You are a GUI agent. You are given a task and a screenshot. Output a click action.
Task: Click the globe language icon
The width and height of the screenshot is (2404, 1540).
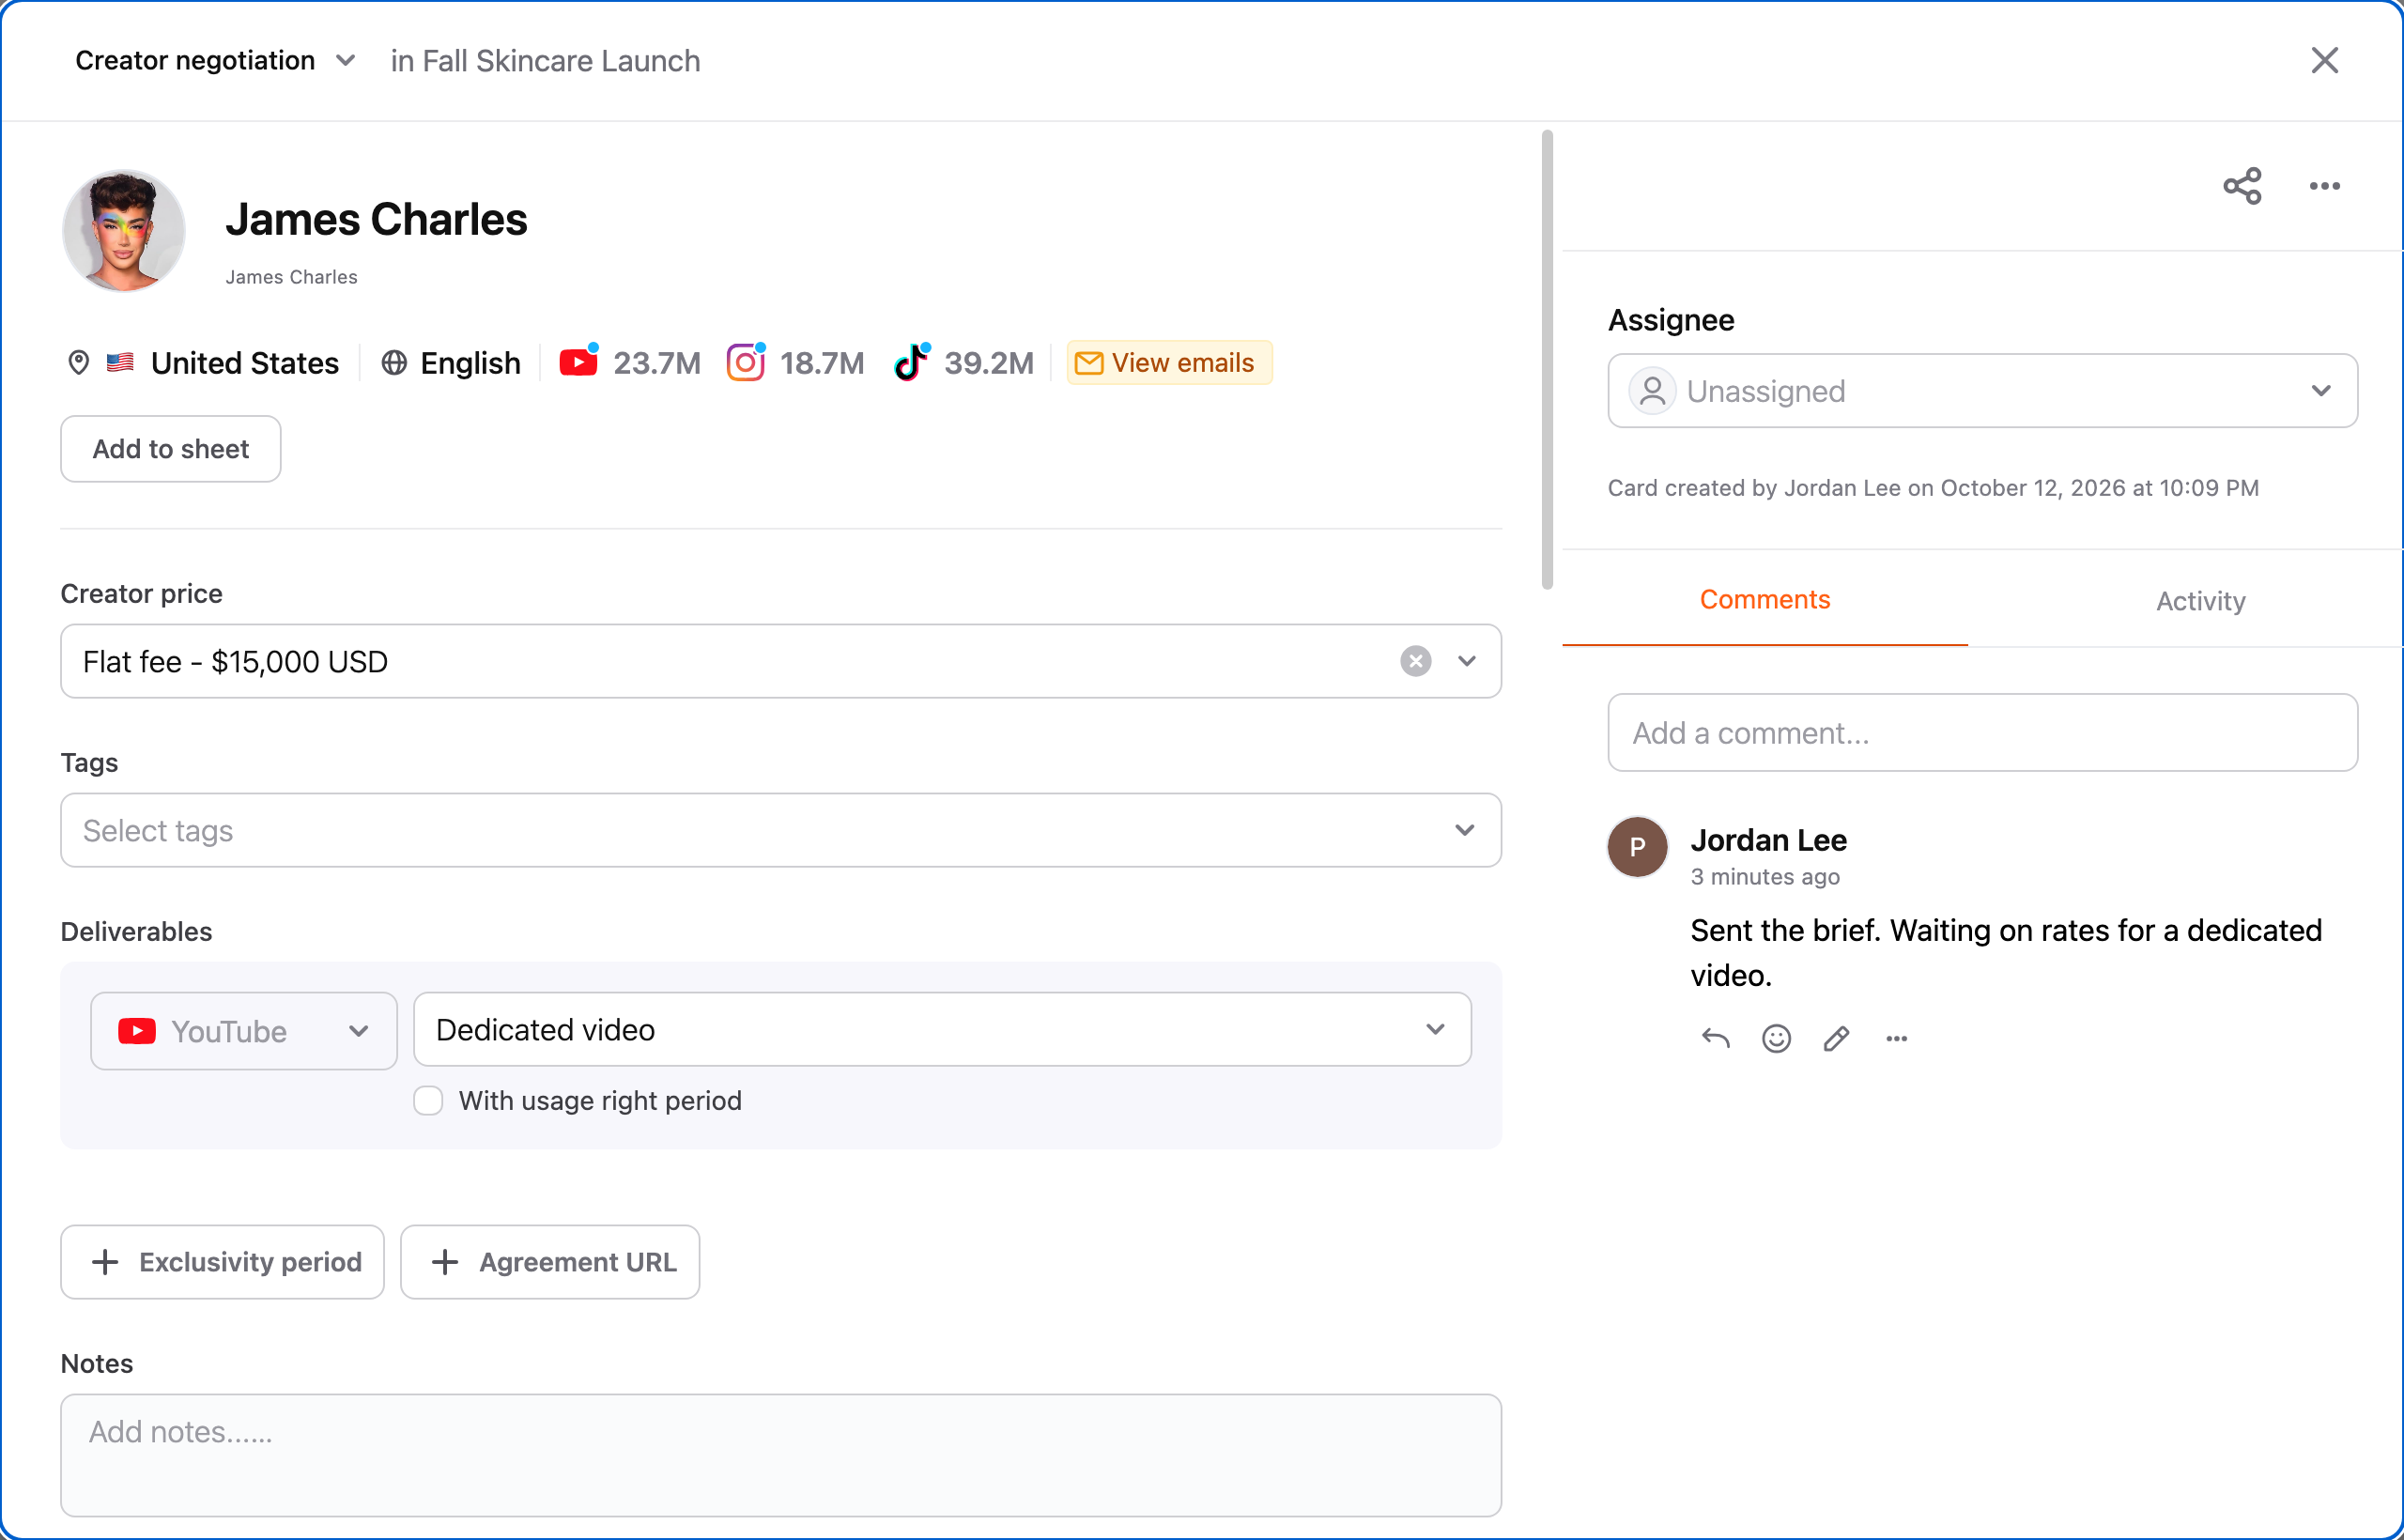(x=394, y=362)
